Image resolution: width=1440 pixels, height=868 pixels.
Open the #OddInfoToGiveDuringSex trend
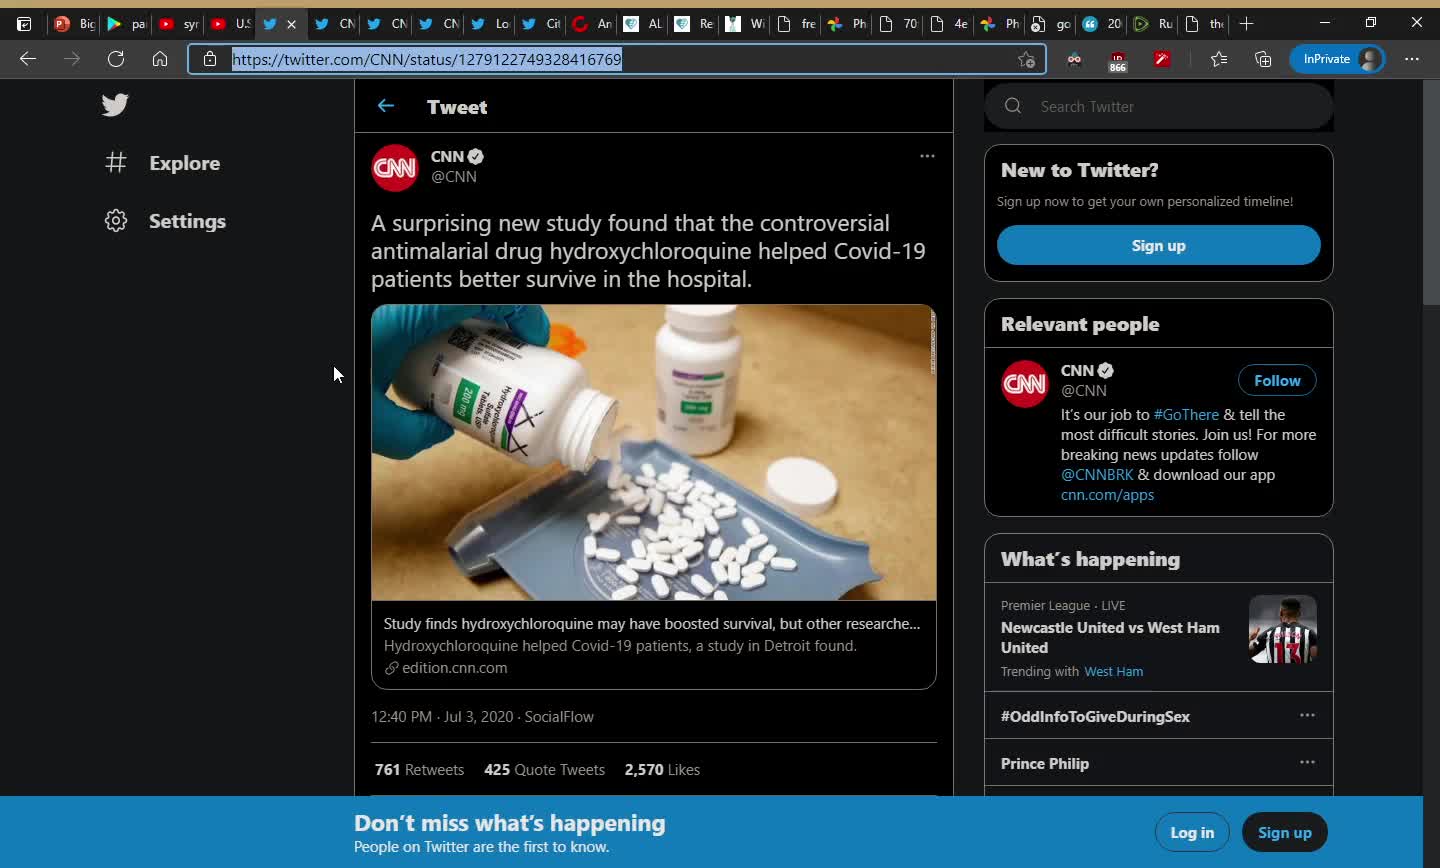point(1095,716)
